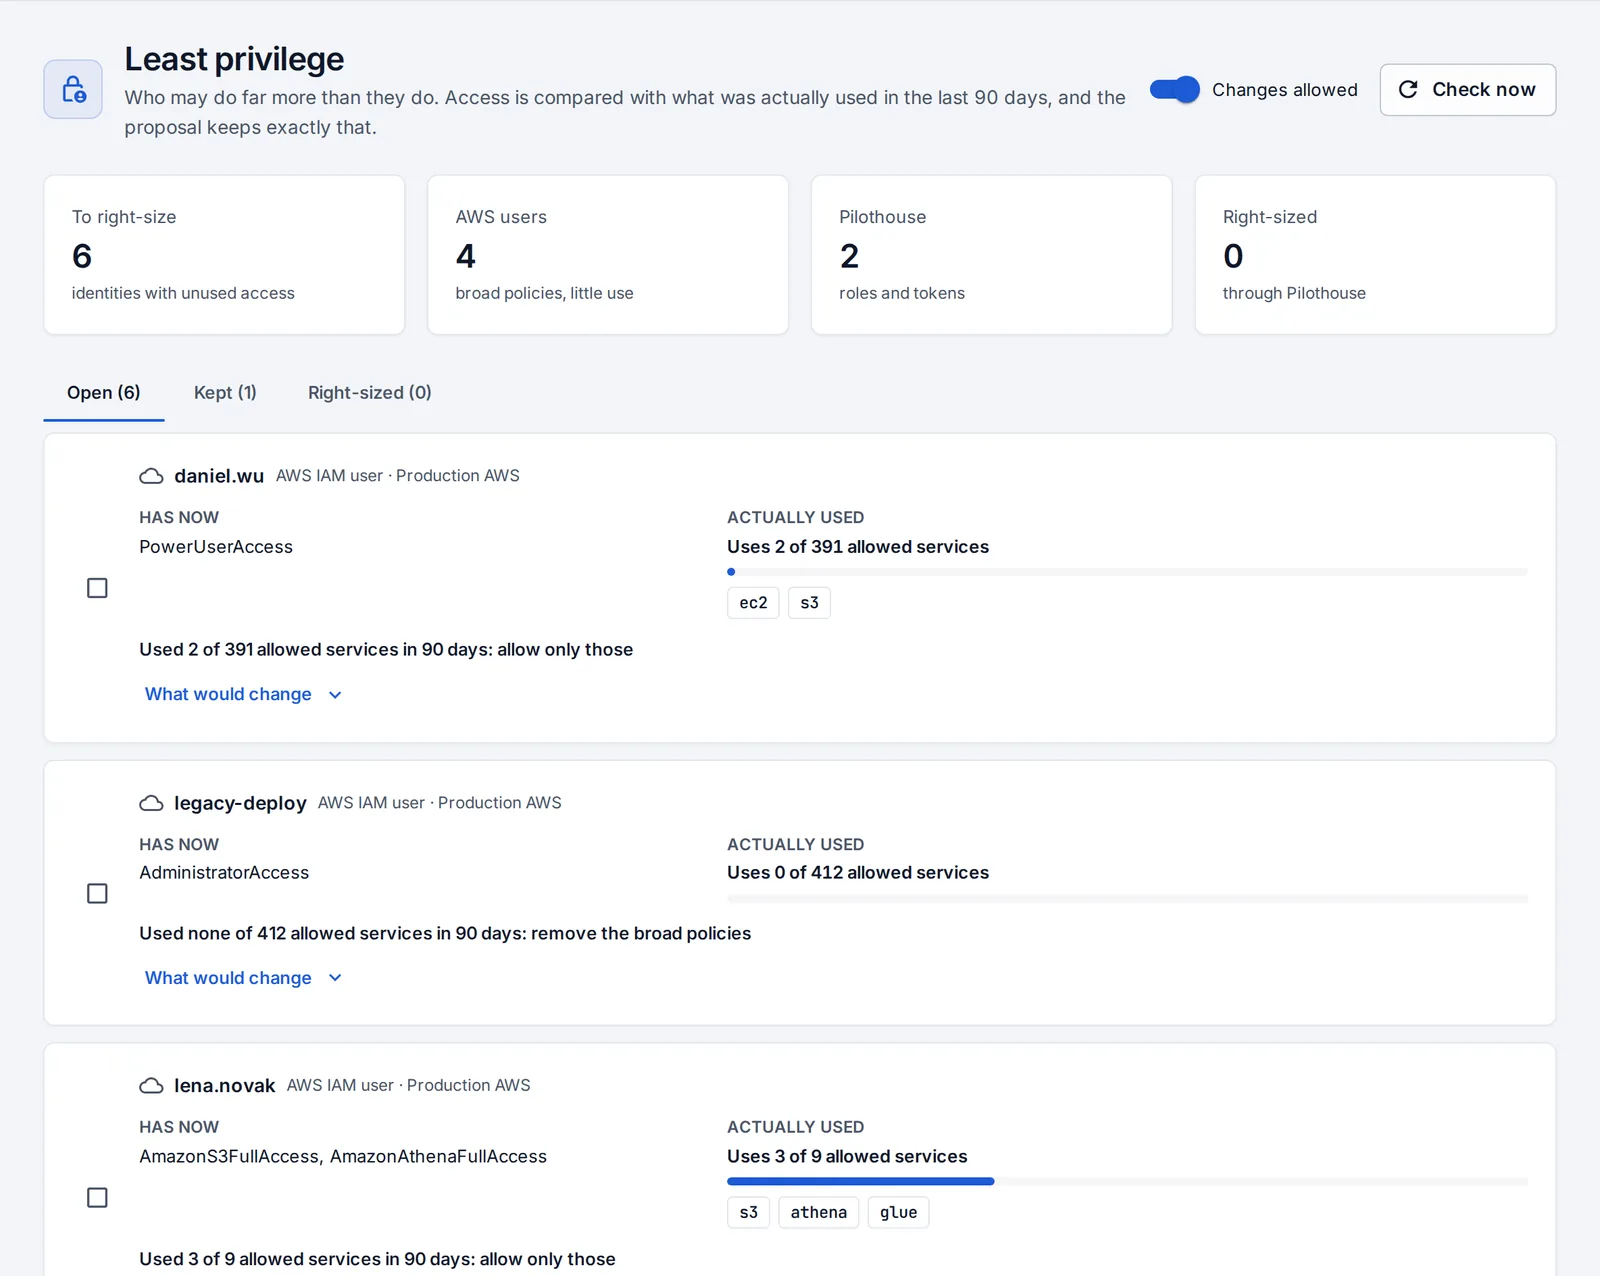The image size is (1600, 1276).
Task: Click the refresh icon in Check now
Action: pyautogui.click(x=1408, y=89)
